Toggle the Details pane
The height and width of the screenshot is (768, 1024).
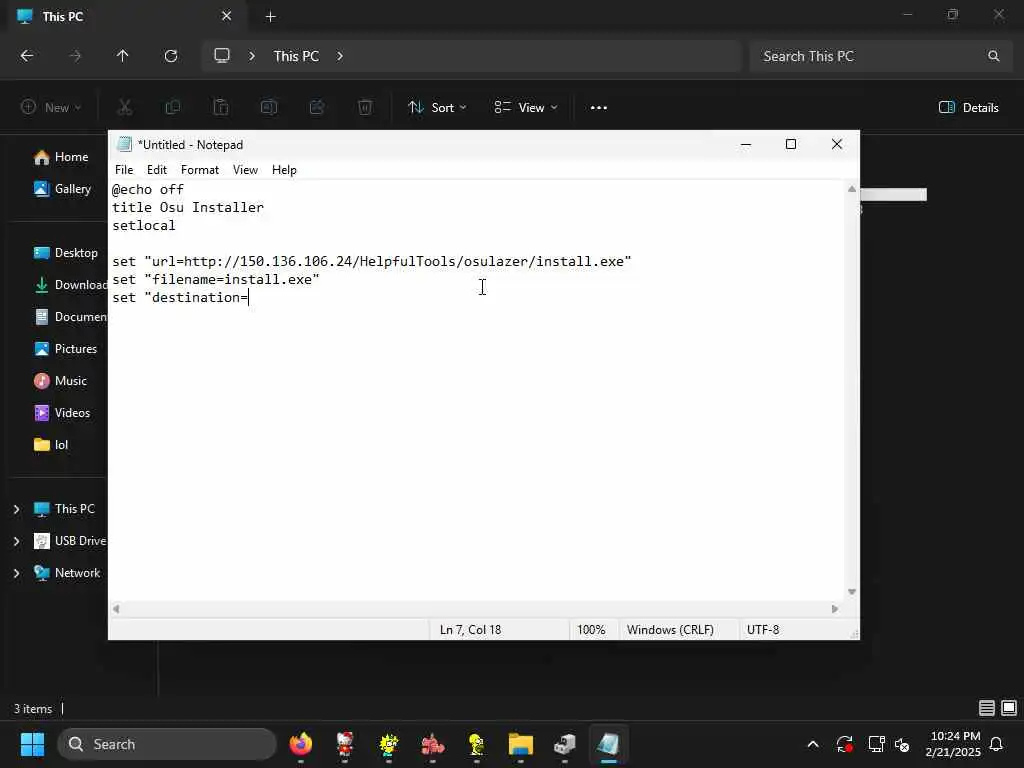click(968, 108)
